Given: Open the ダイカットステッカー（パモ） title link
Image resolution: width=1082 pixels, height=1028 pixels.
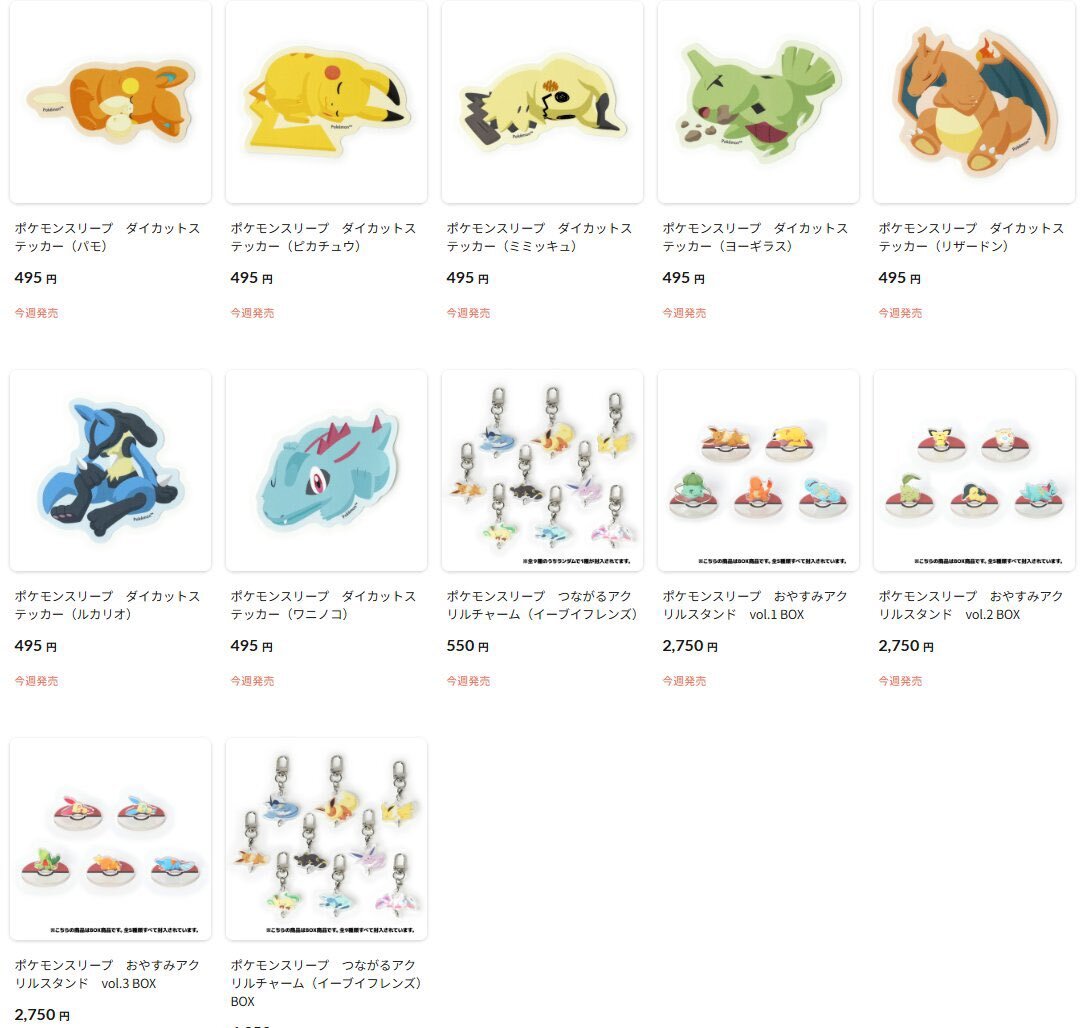Looking at the screenshot, I should coord(107,237).
